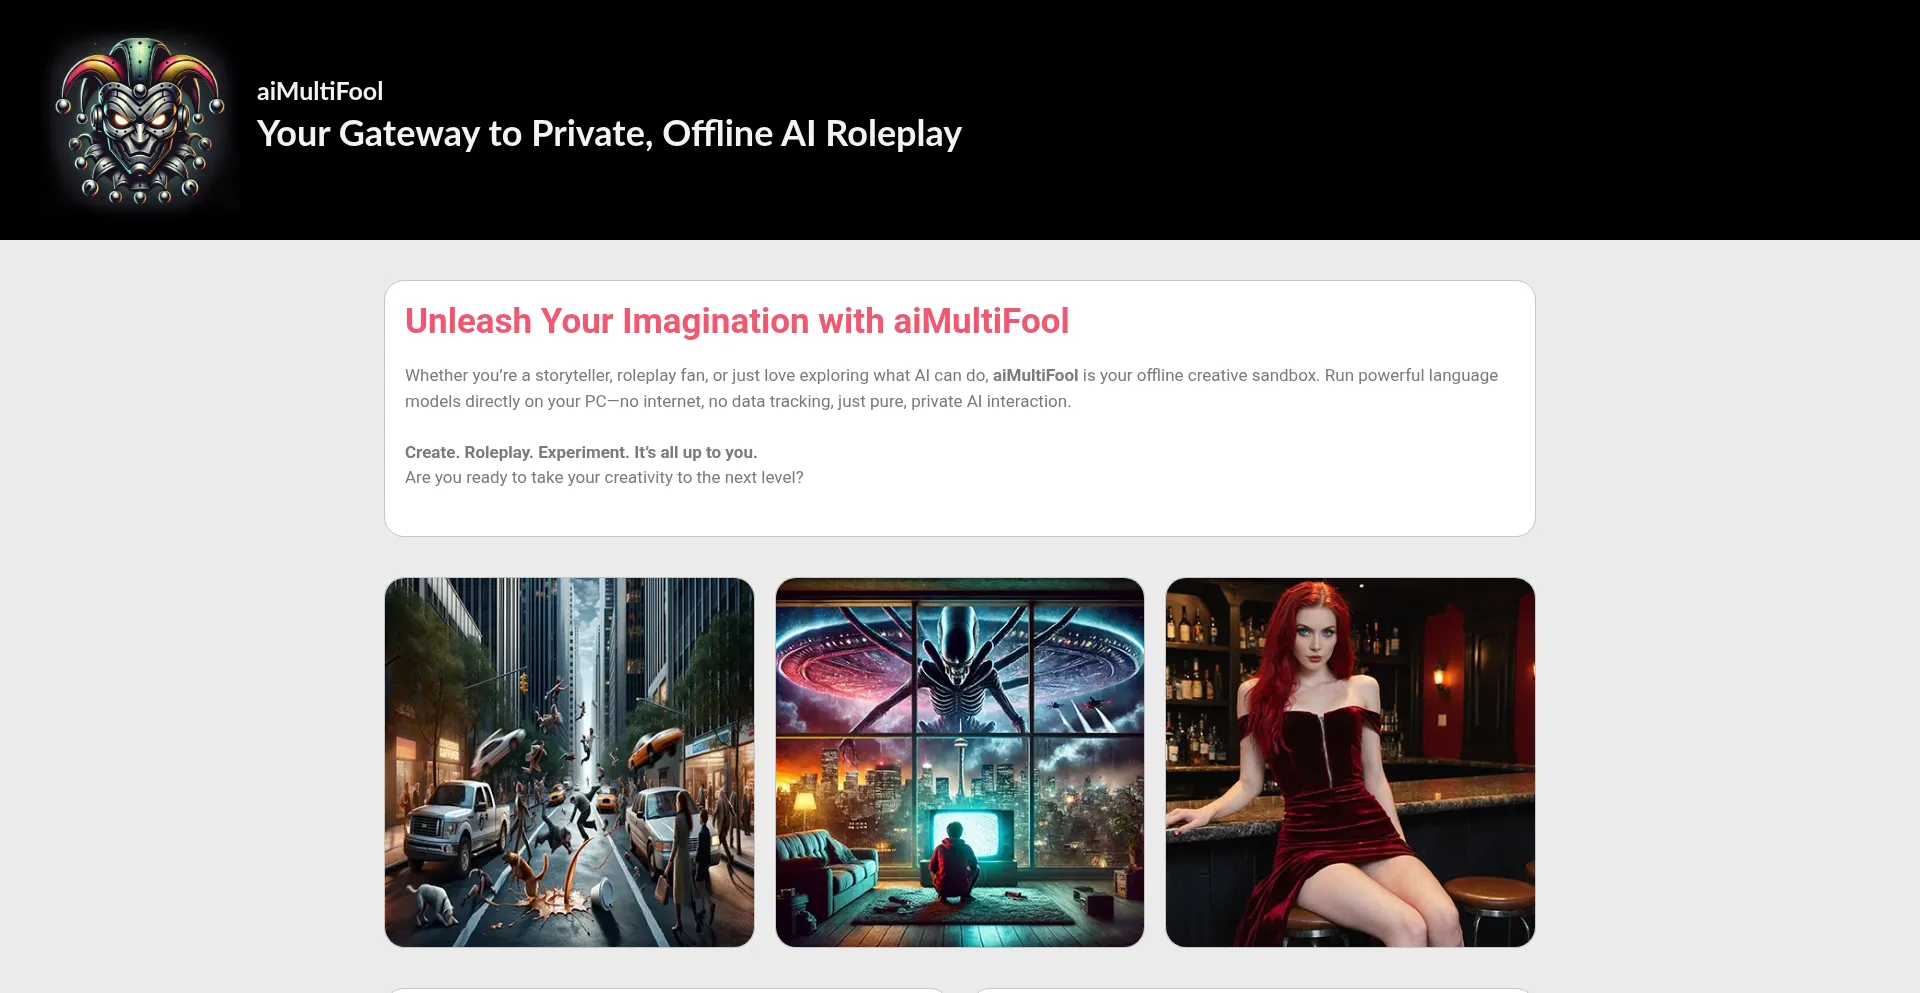The image size is (1920, 993).
Task: Click the partially visible card below the bar image
Action: [1253, 990]
